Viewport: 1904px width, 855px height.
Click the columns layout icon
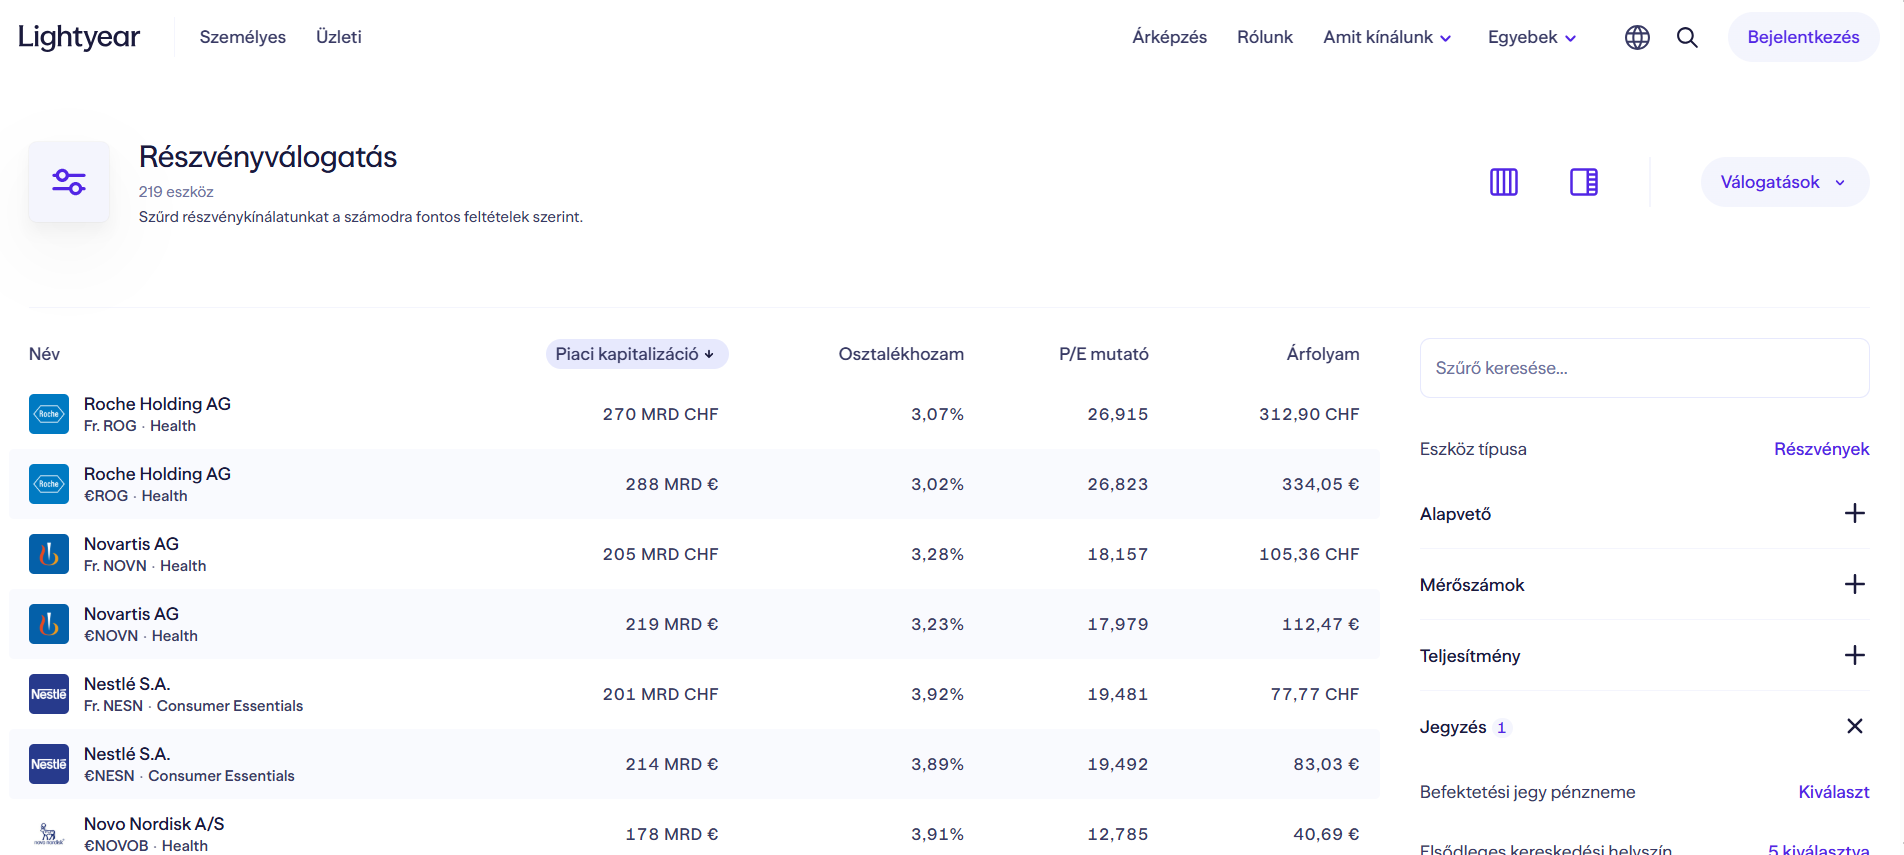[x=1503, y=182]
